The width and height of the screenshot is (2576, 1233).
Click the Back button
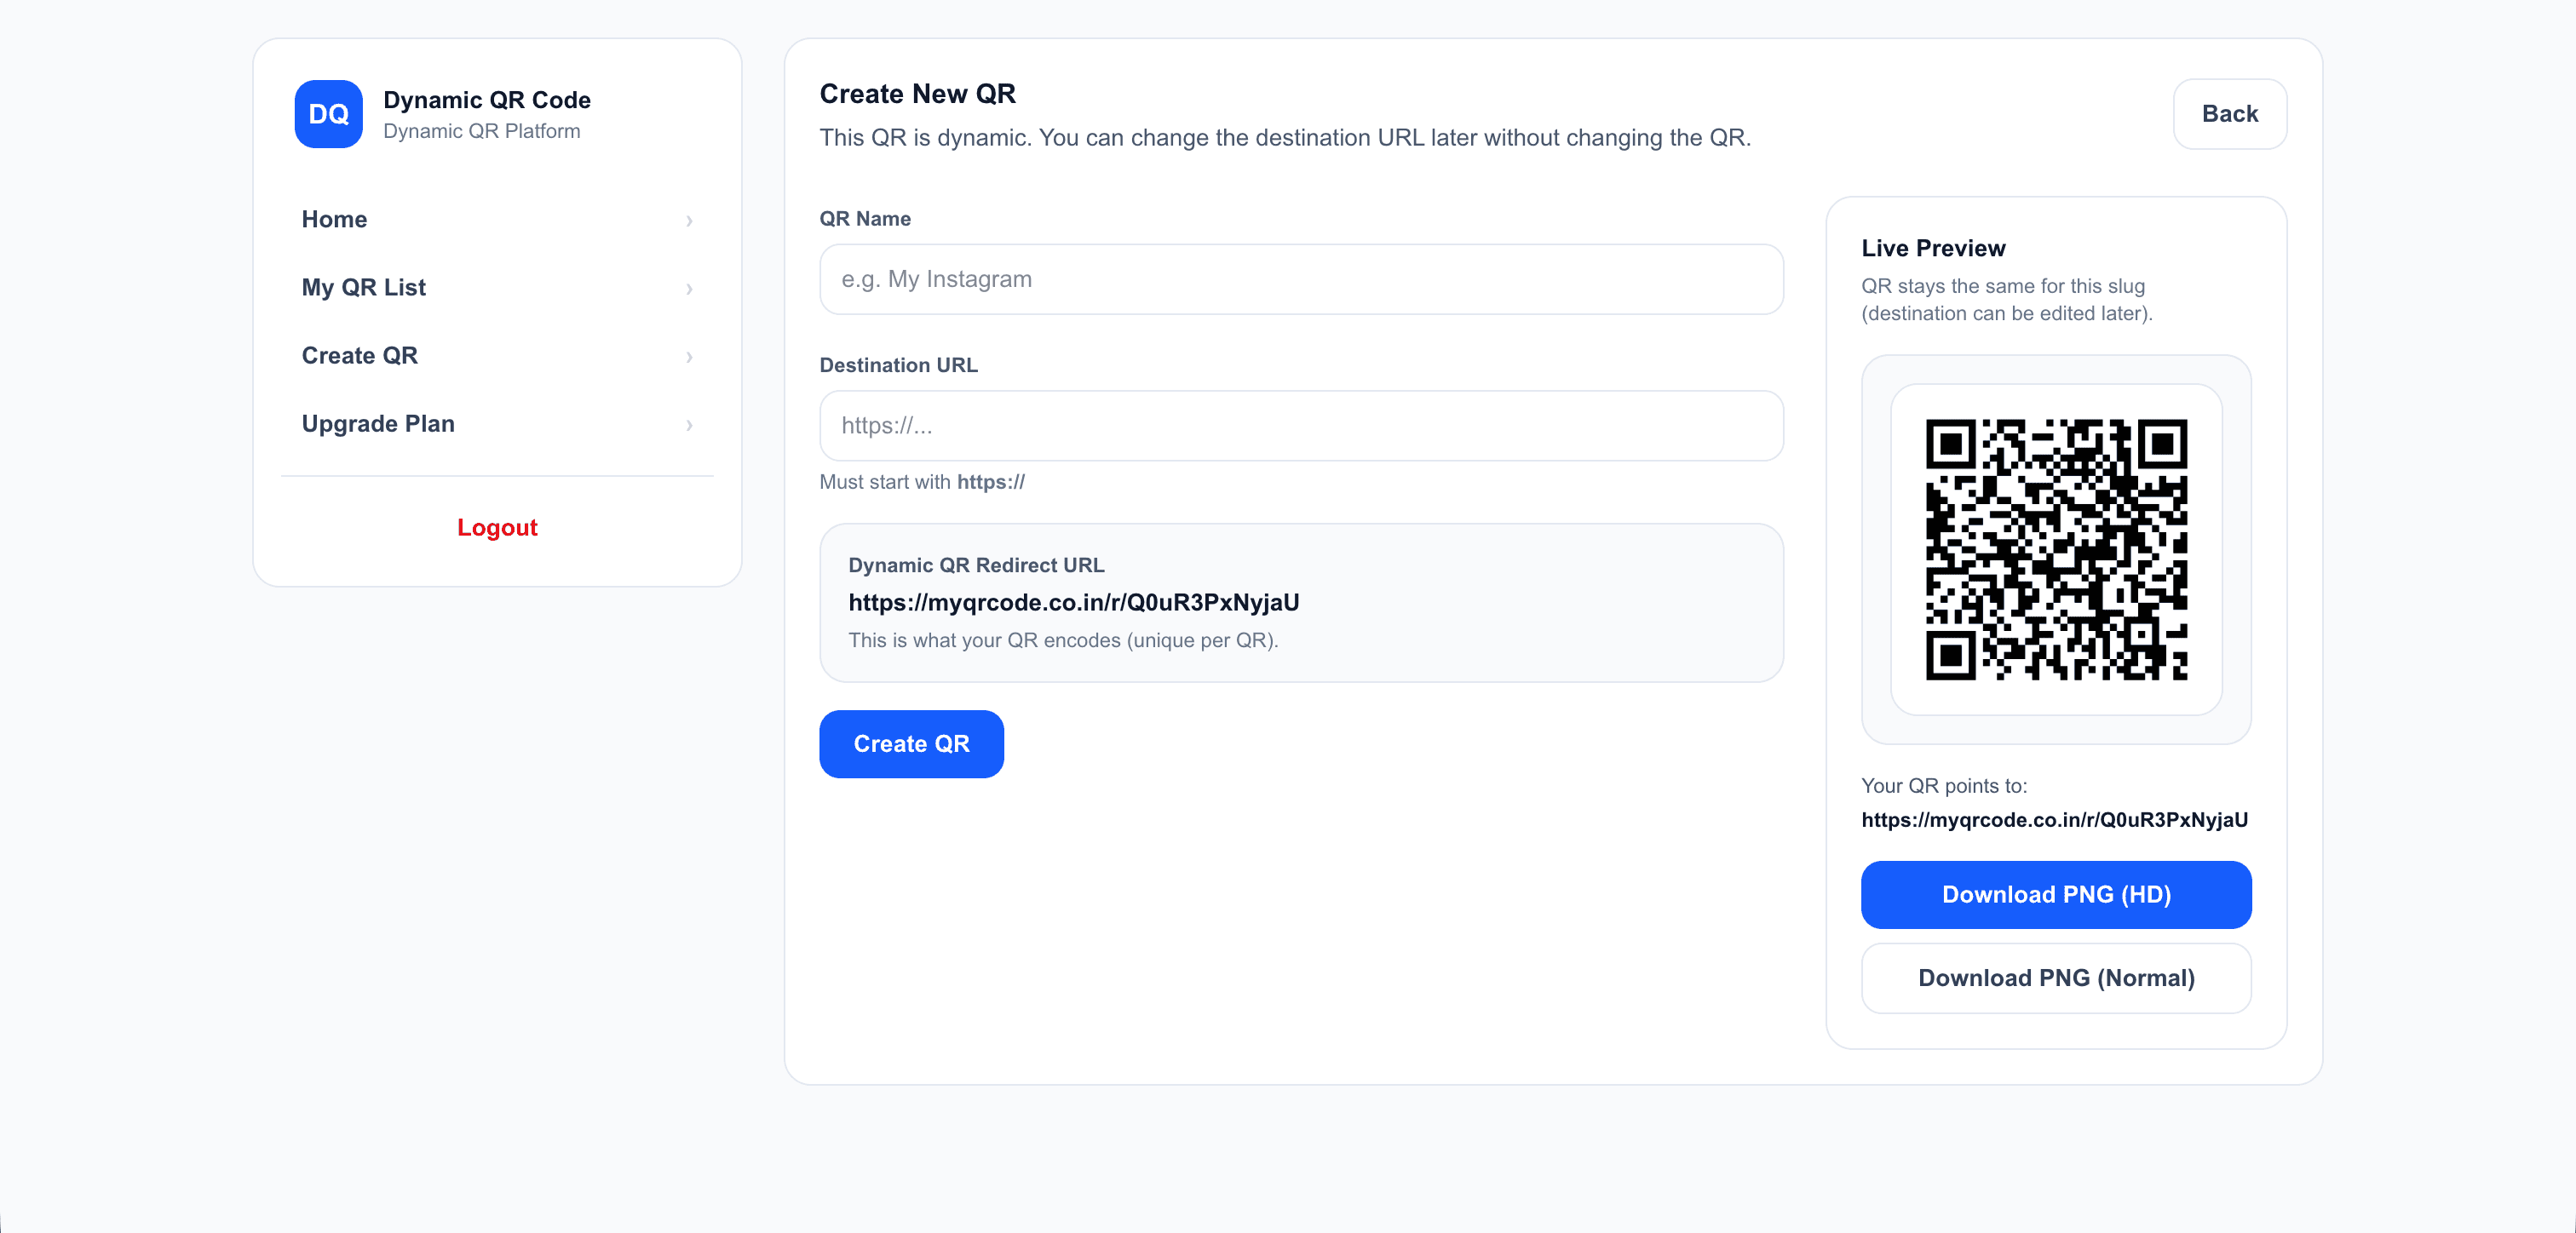(2230, 113)
